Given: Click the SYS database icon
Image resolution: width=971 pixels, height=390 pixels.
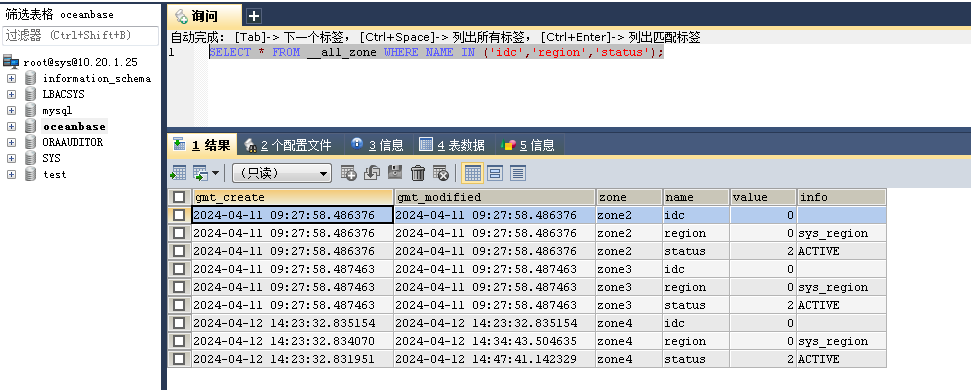Looking at the screenshot, I should pos(30,158).
